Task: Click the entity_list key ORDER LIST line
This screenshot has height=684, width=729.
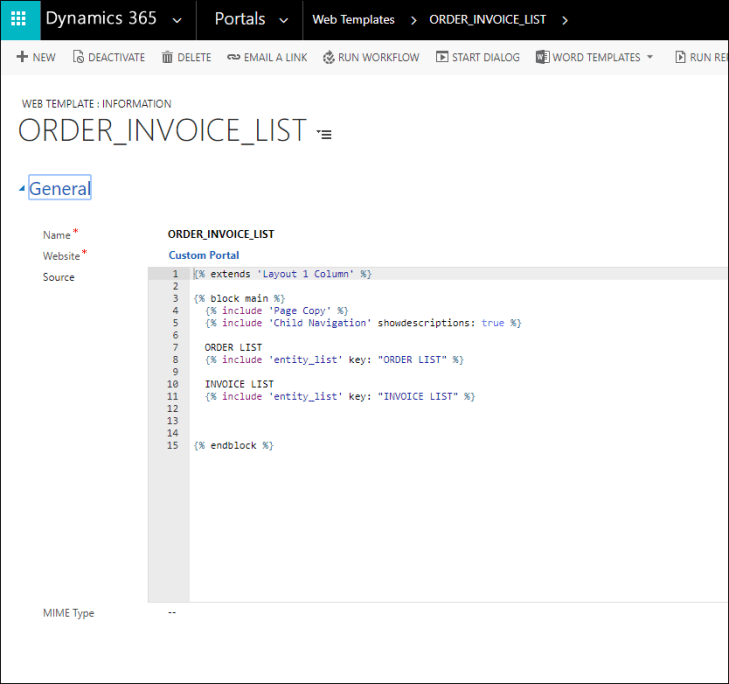Action: pos(334,359)
